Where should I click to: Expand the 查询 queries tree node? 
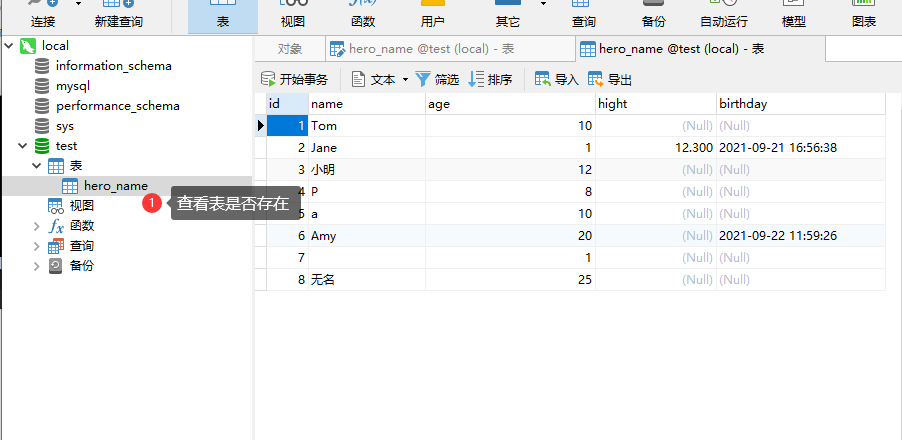(37, 246)
